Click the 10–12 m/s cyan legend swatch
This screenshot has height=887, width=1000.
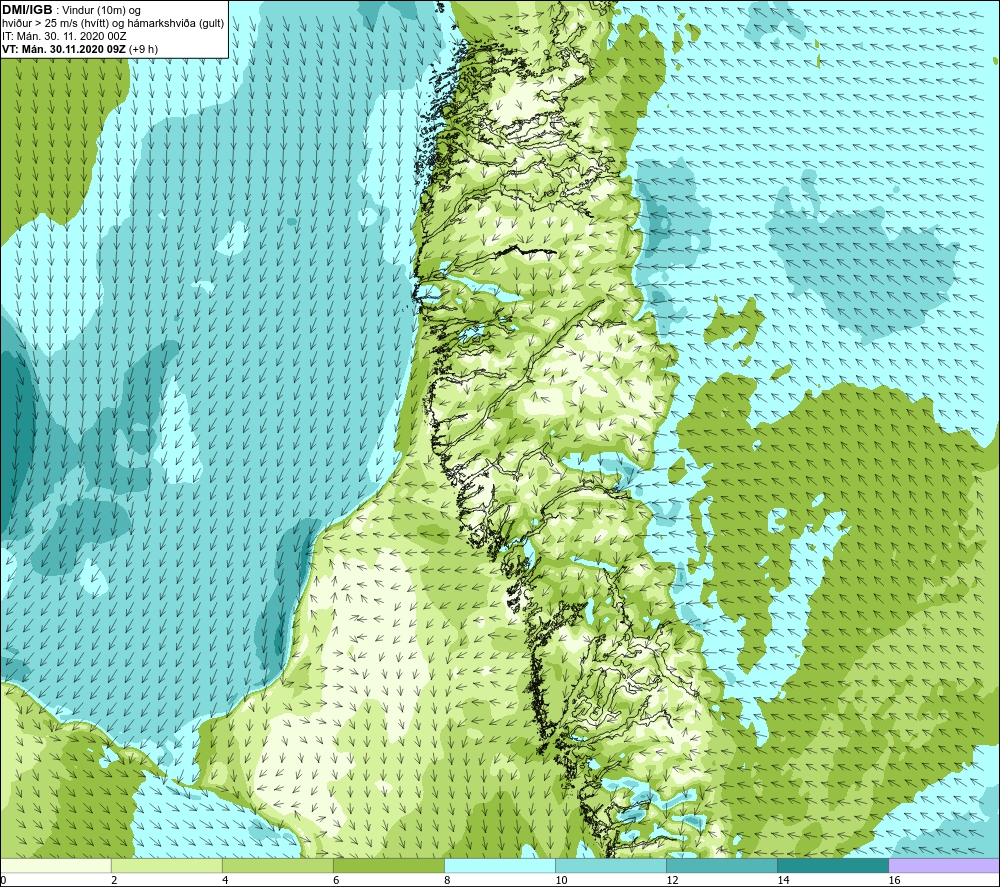pyautogui.click(x=611, y=865)
